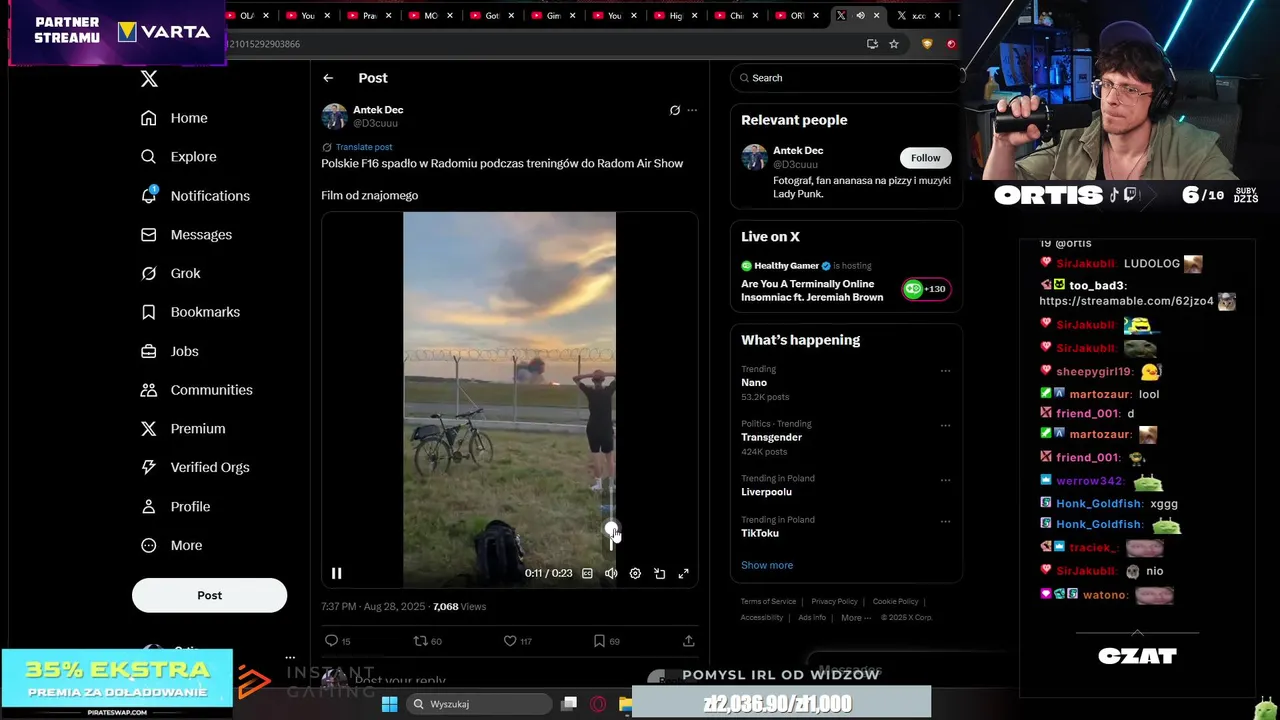
Task: Open video settings gear
Action: 635,573
